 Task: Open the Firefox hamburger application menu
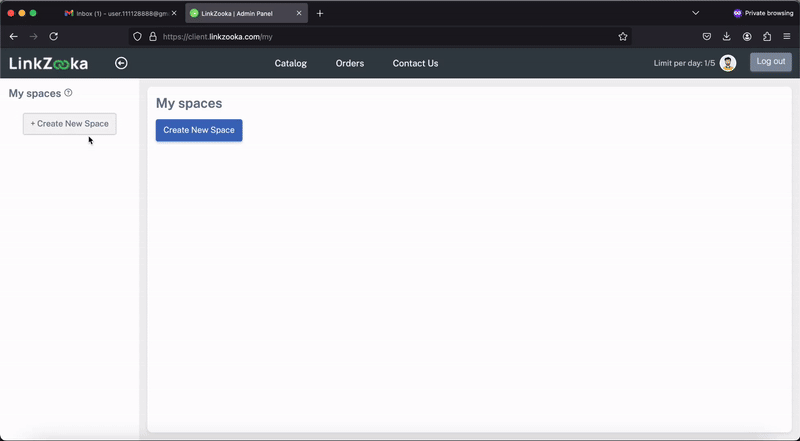(x=787, y=37)
